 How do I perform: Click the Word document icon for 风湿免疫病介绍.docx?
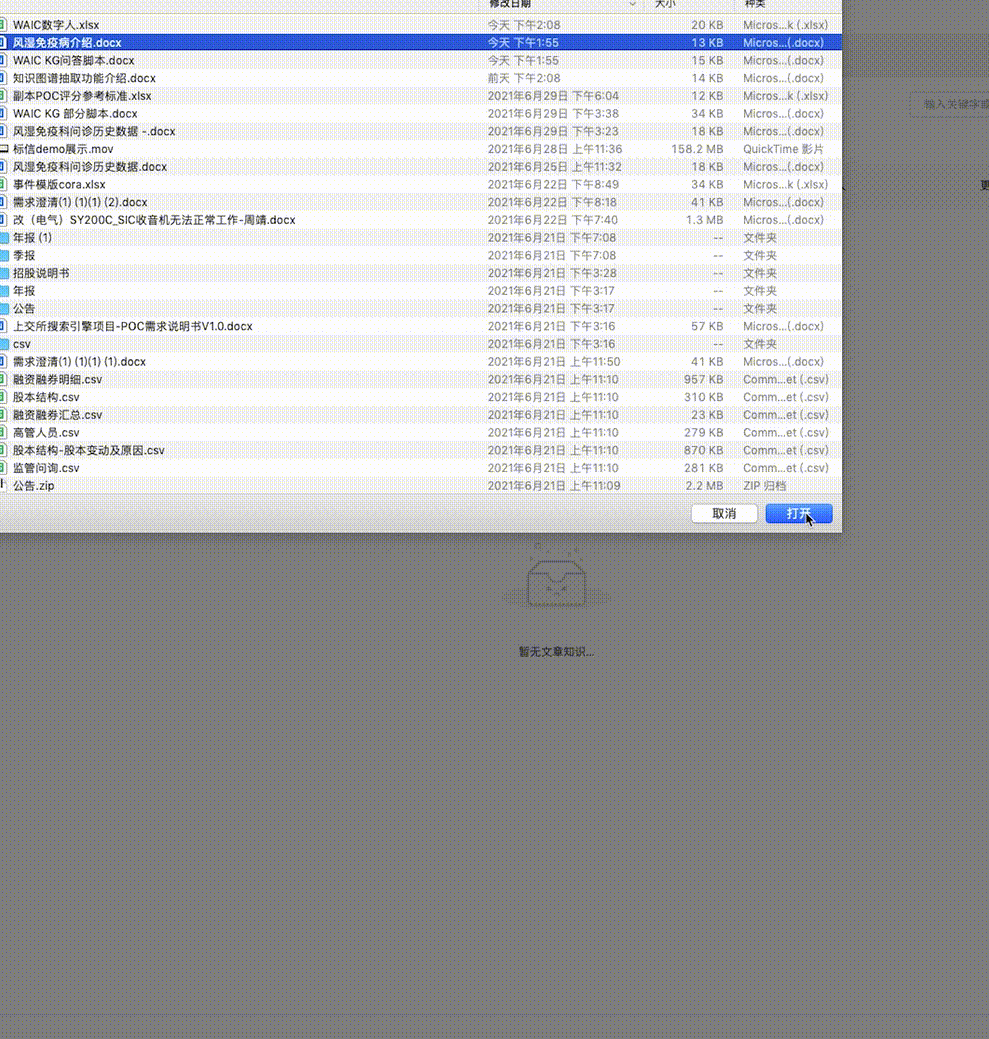[x=4, y=43]
